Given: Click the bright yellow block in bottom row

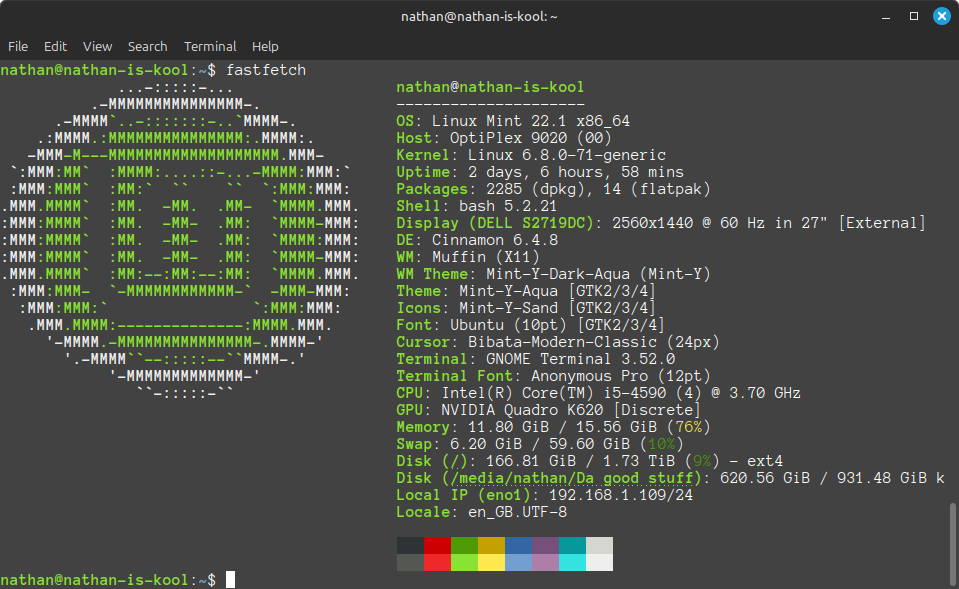Looking at the screenshot, I should [x=491, y=563].
